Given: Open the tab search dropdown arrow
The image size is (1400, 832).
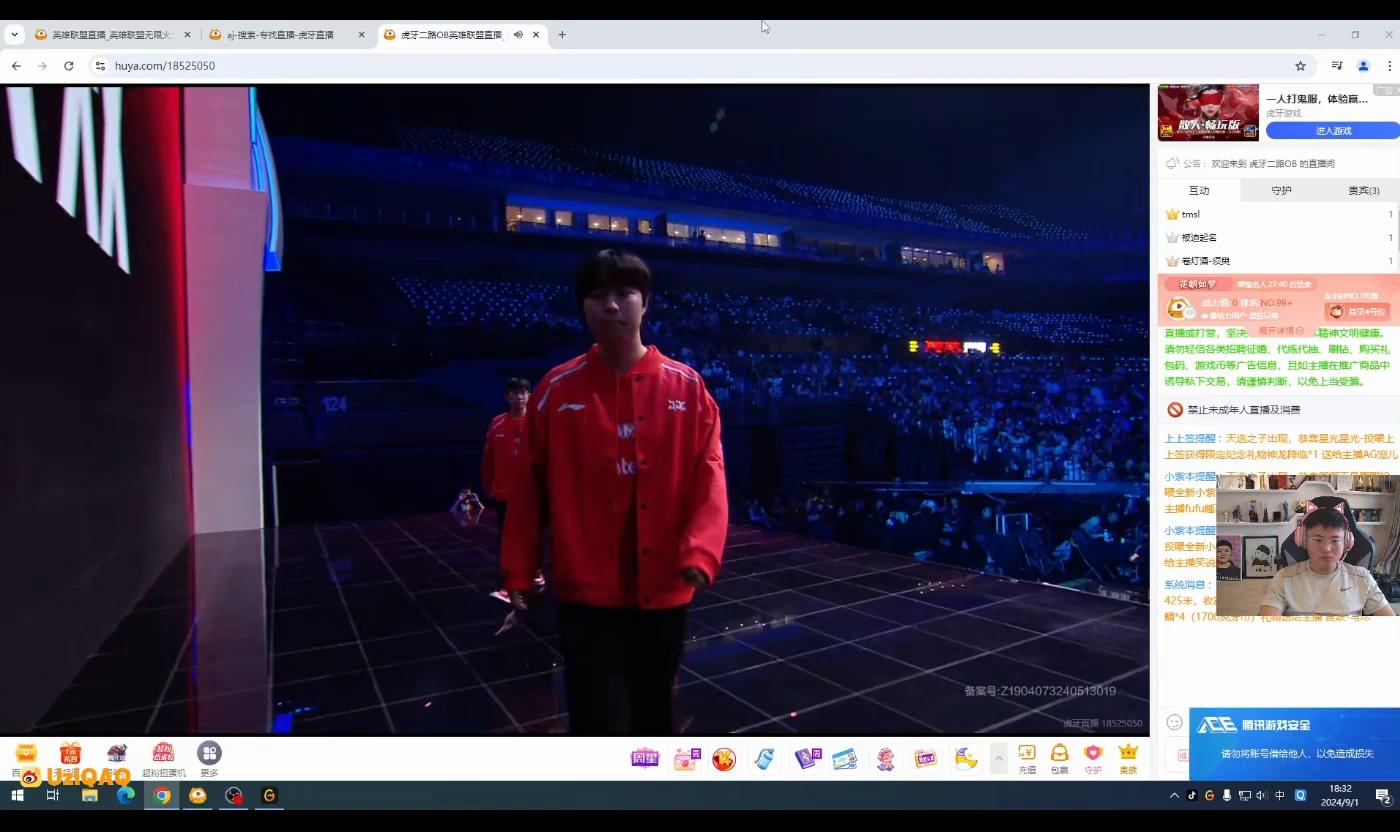Looking at the screenshot, I should pyautogui.click(x=14, y=34).
